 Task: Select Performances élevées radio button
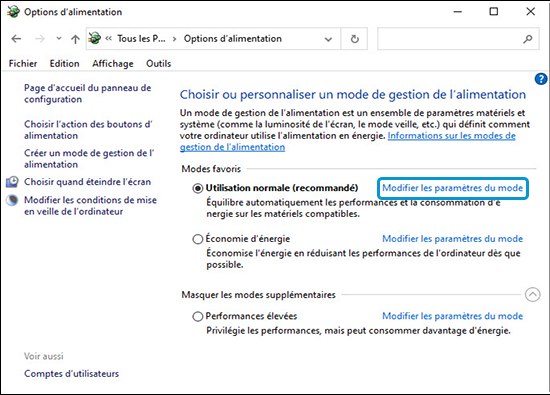click(198, 316)
